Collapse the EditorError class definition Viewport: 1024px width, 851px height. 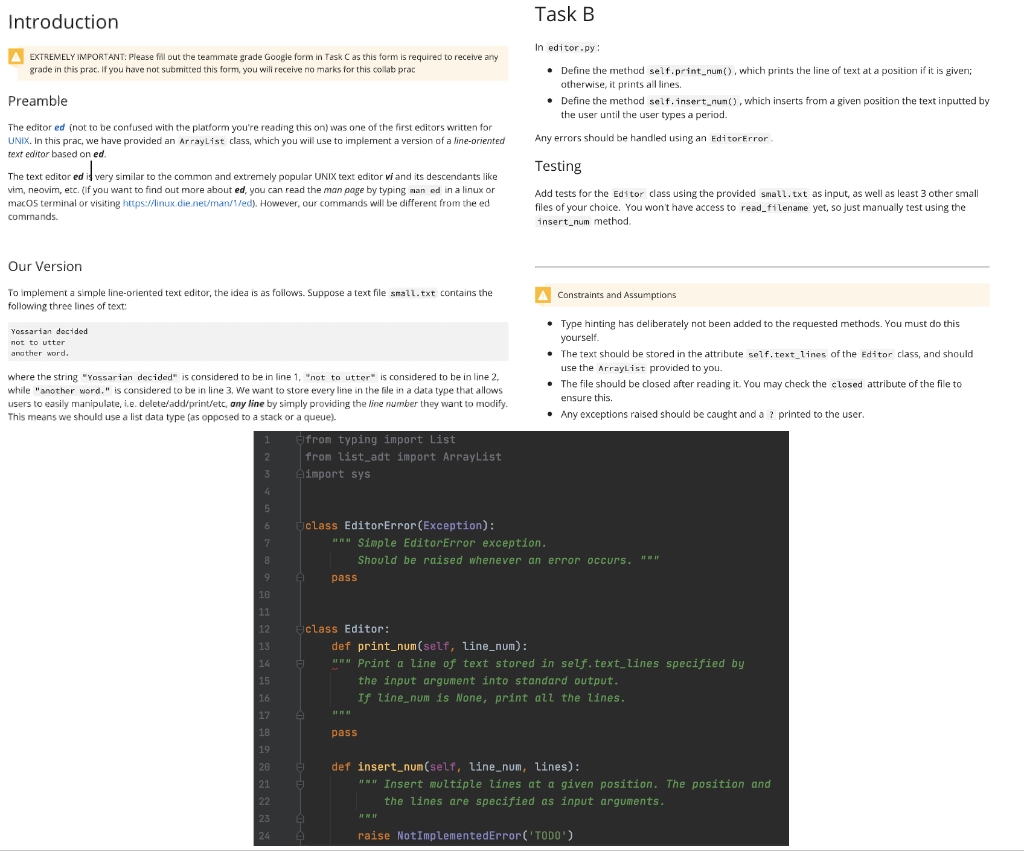click(x=298, y=526)
